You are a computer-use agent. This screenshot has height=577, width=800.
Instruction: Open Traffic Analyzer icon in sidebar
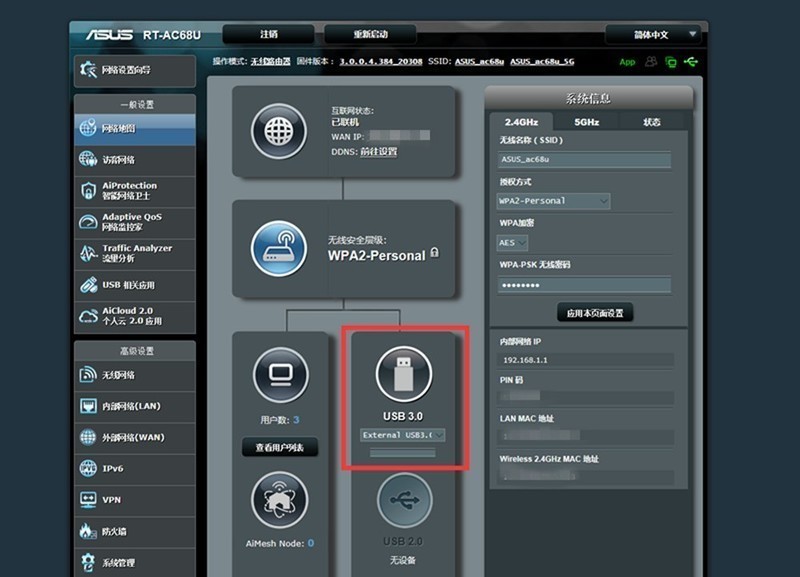click(x=88, y=254)
